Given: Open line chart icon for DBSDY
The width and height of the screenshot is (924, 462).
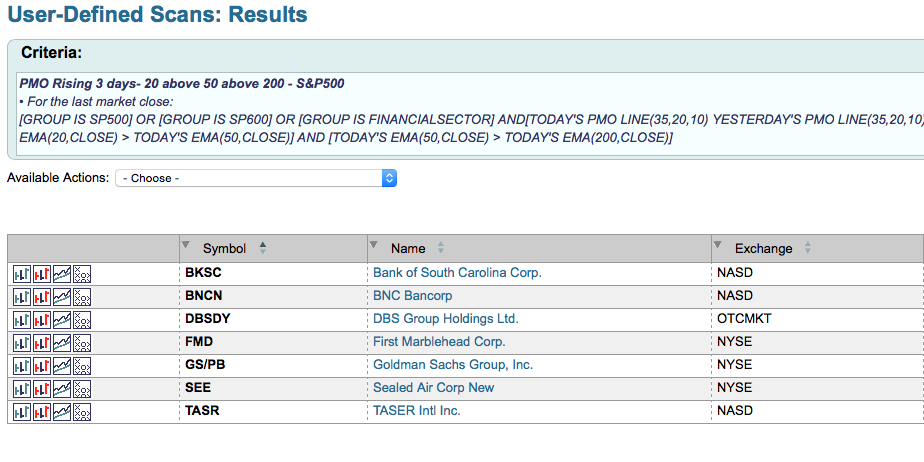Looking at the screenshot, I should (62, 319).
